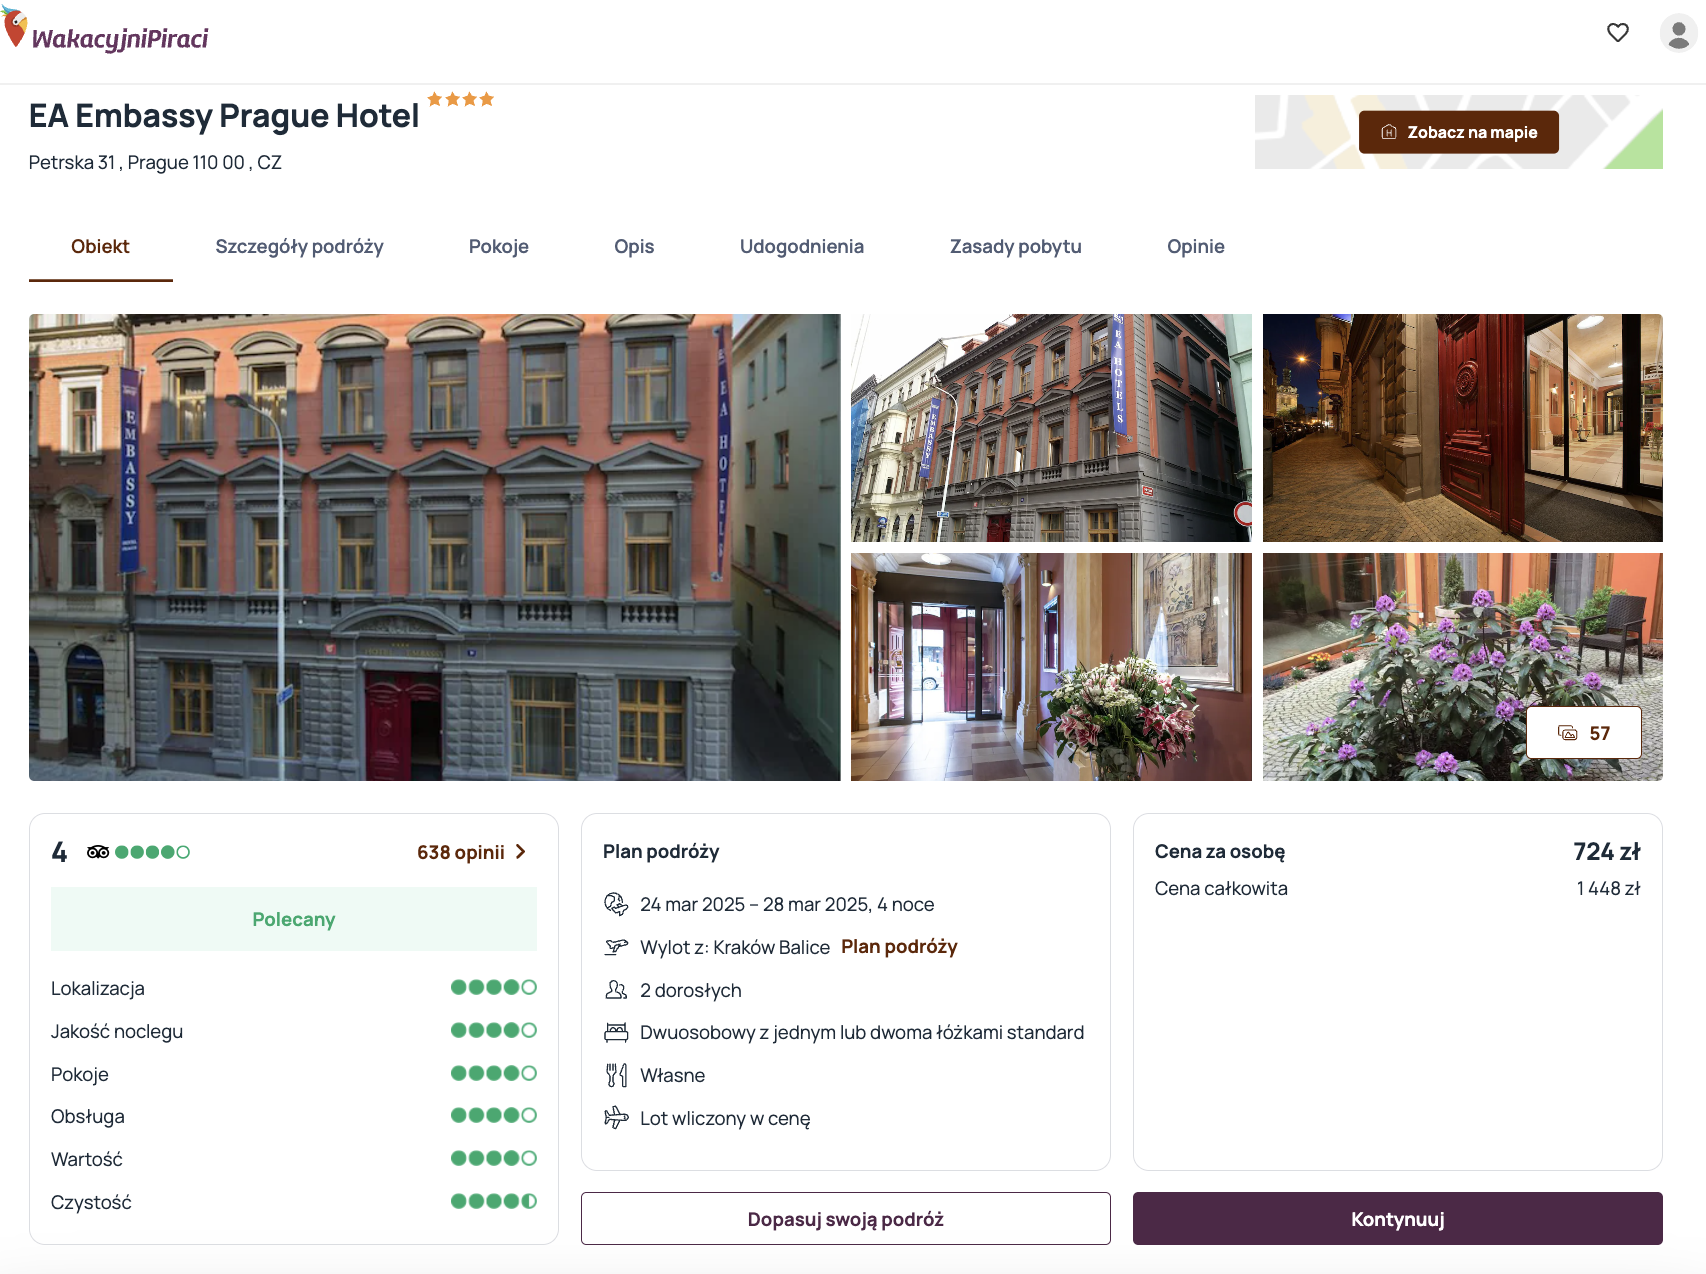Viewport: 1706px width, 1274px height.
Task: Click the 724 zł price per person
Action: pos(1607,852)
